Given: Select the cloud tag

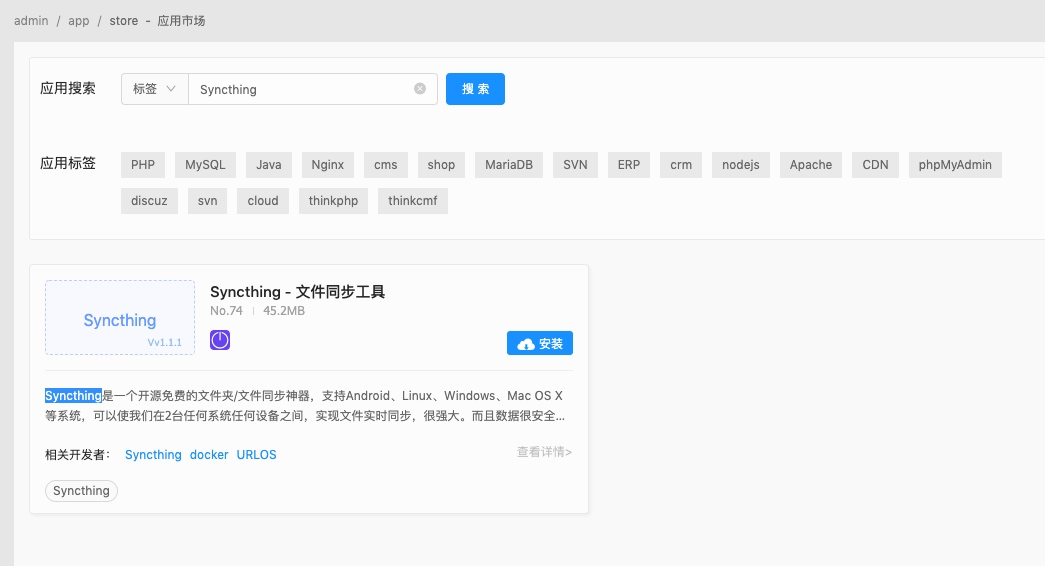Looking at the screenshot, I should [x=263, y=201].
